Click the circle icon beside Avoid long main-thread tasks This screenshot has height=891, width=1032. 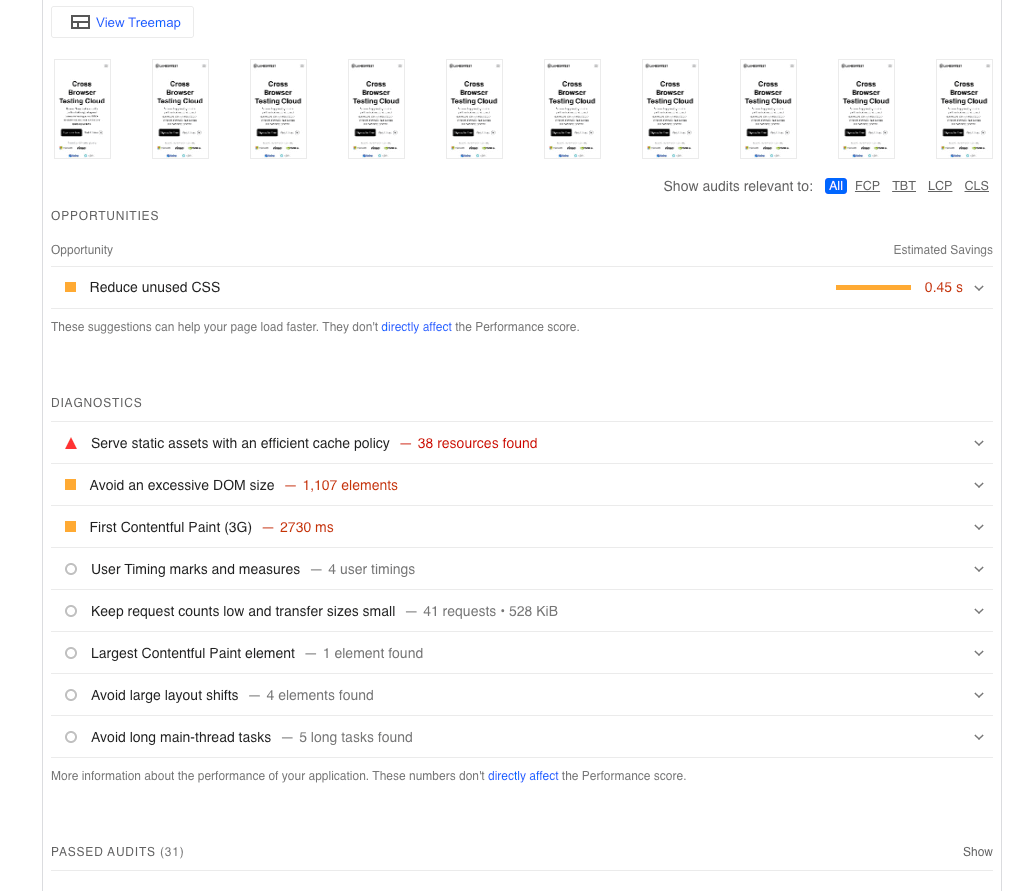coord(70,737)
